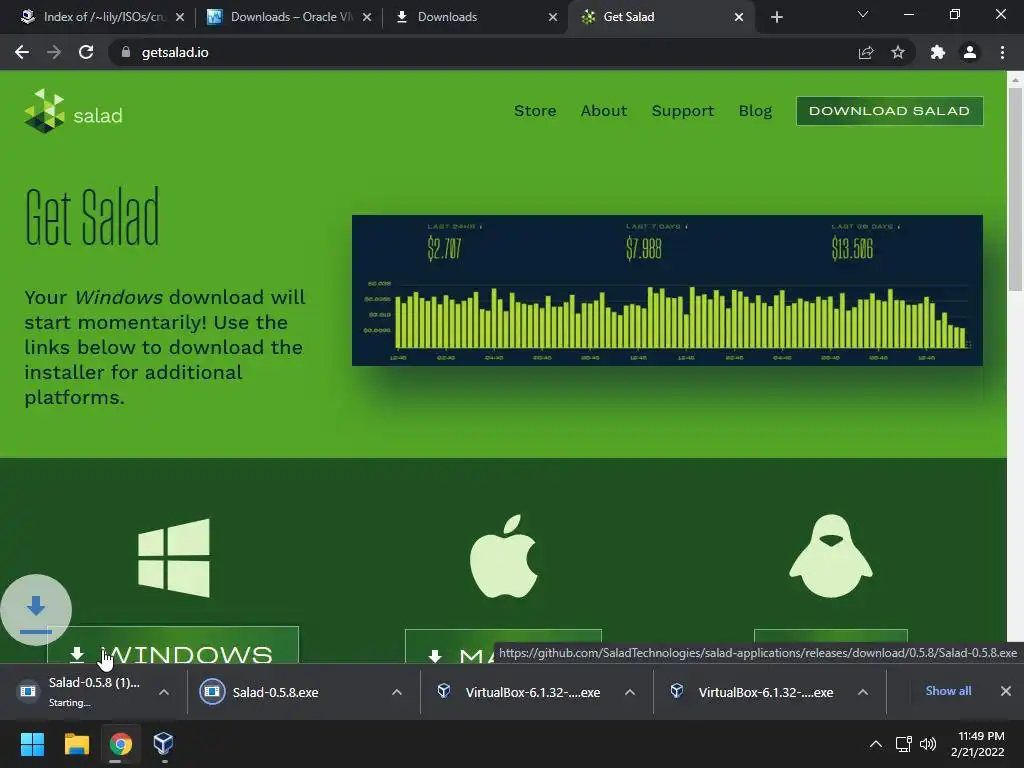The height and width of the screenshot is (768, 1024).
Task: Open File Explorer from taskbar
Action: pos(76,743)
